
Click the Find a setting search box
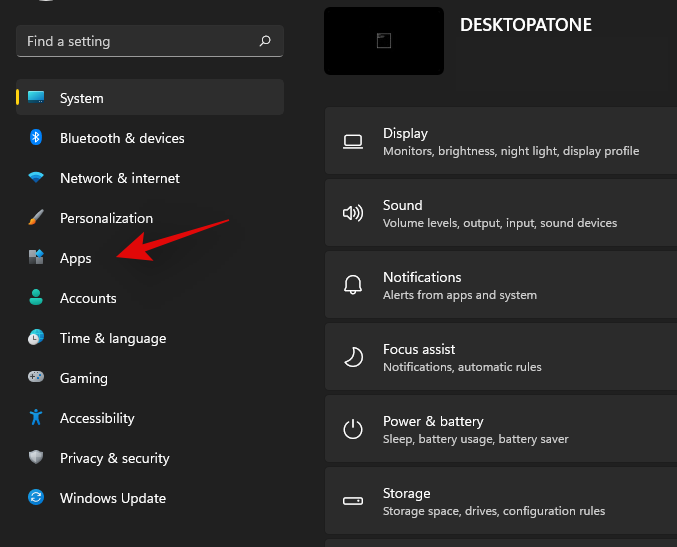pos(140,41)
